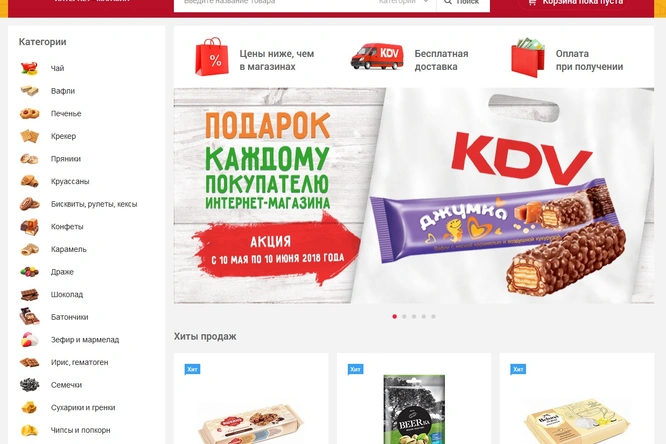Open the BEERka pistachios product thumbnail
Screen dimensions: 666x444
coord(414,409)
